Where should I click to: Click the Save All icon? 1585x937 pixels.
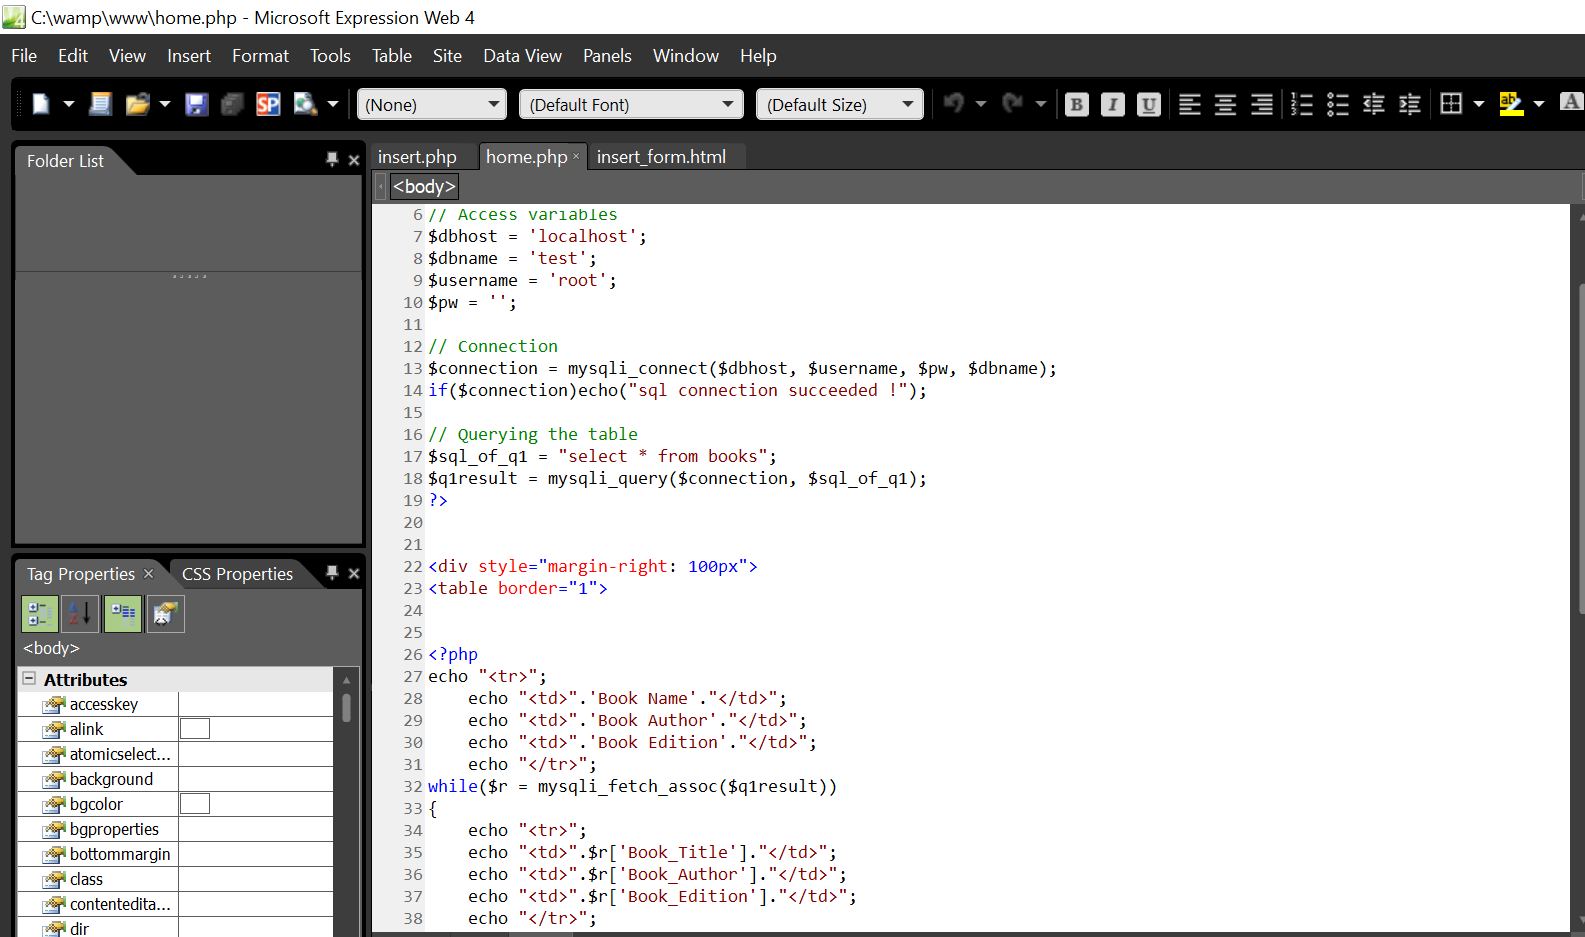point(232,104)
